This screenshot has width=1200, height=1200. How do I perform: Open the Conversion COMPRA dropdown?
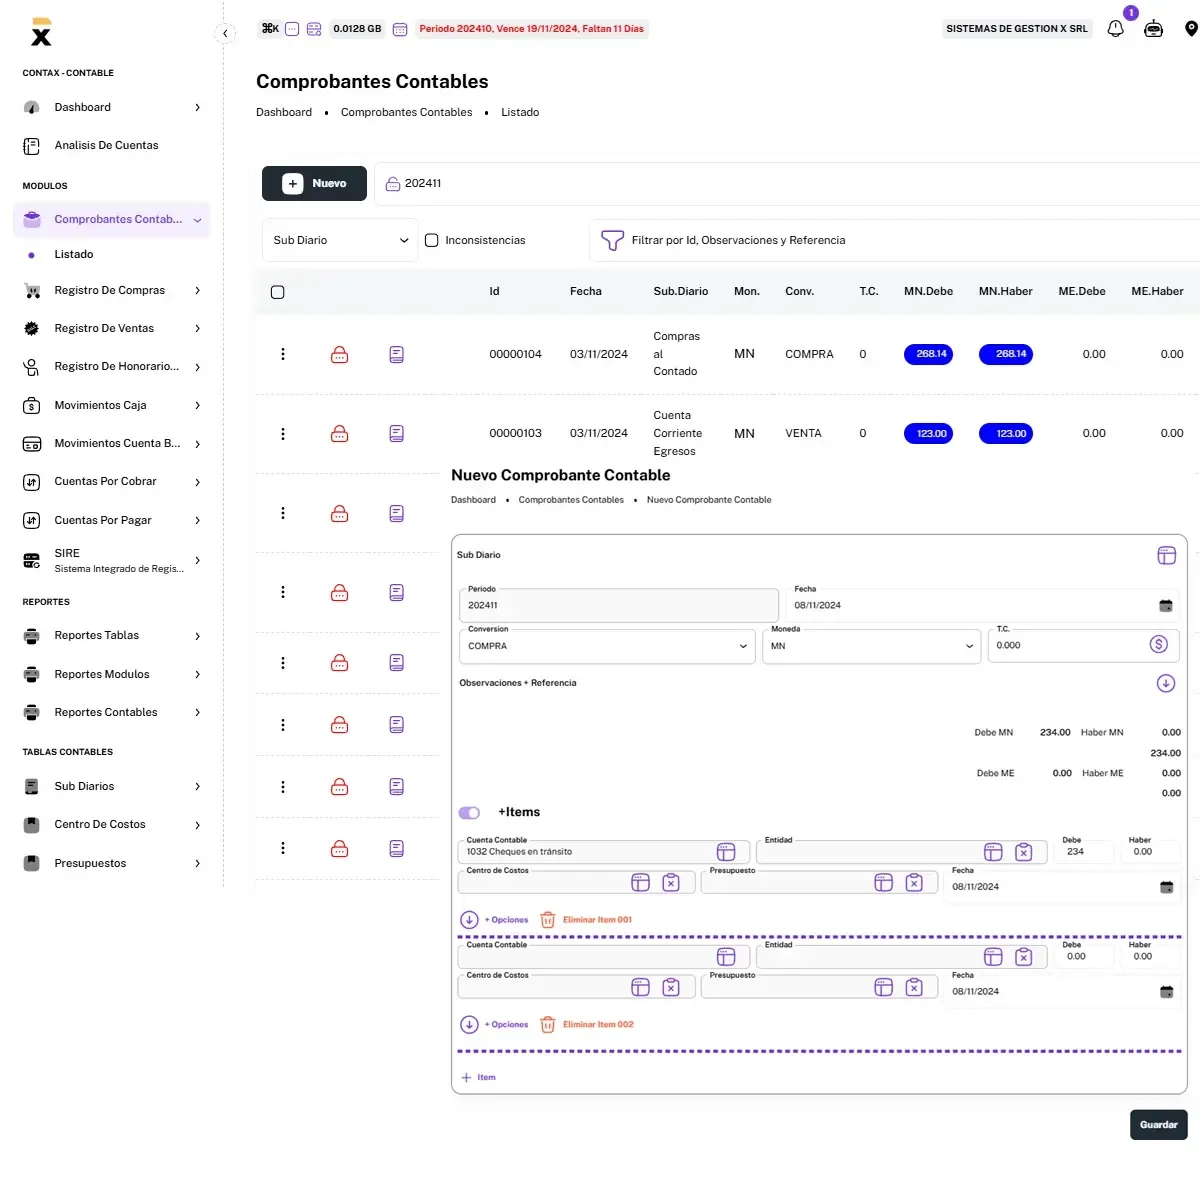[744, 646]
